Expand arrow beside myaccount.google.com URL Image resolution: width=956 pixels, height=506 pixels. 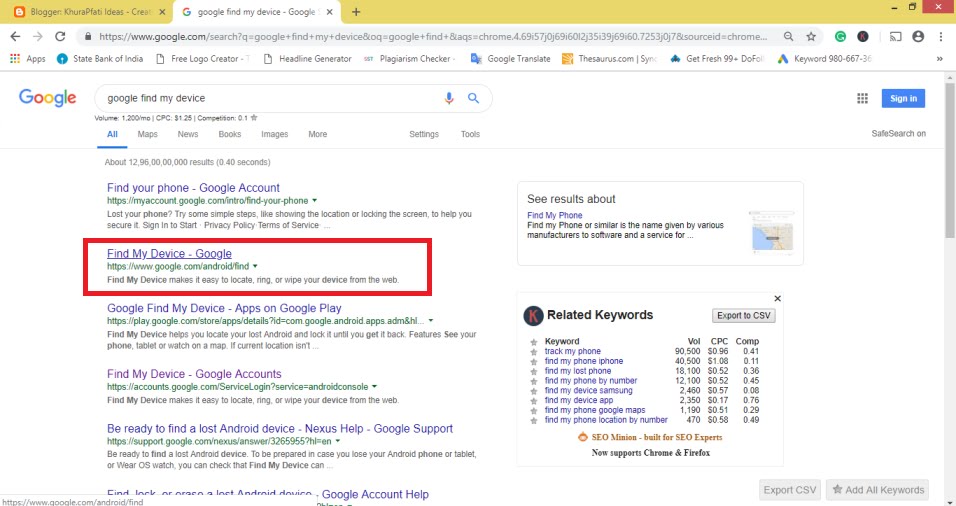click(x=315, y=201)
